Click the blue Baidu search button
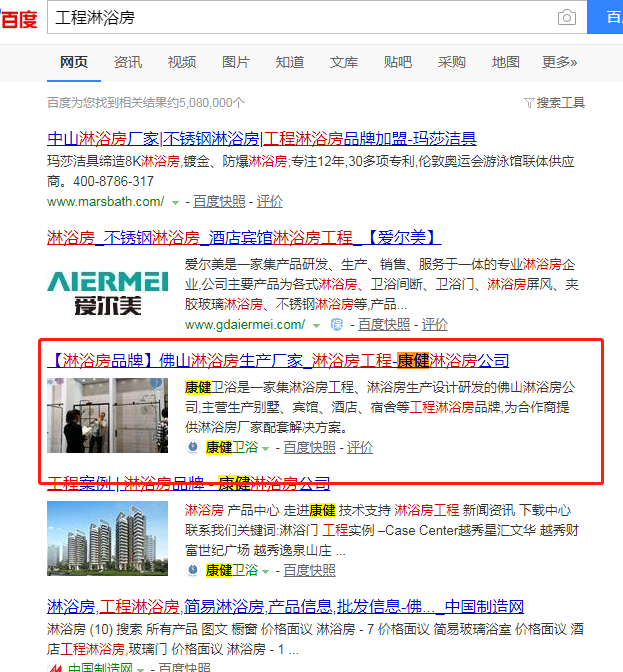This screenshot has width=623, height=672. (x=605, y=17)
